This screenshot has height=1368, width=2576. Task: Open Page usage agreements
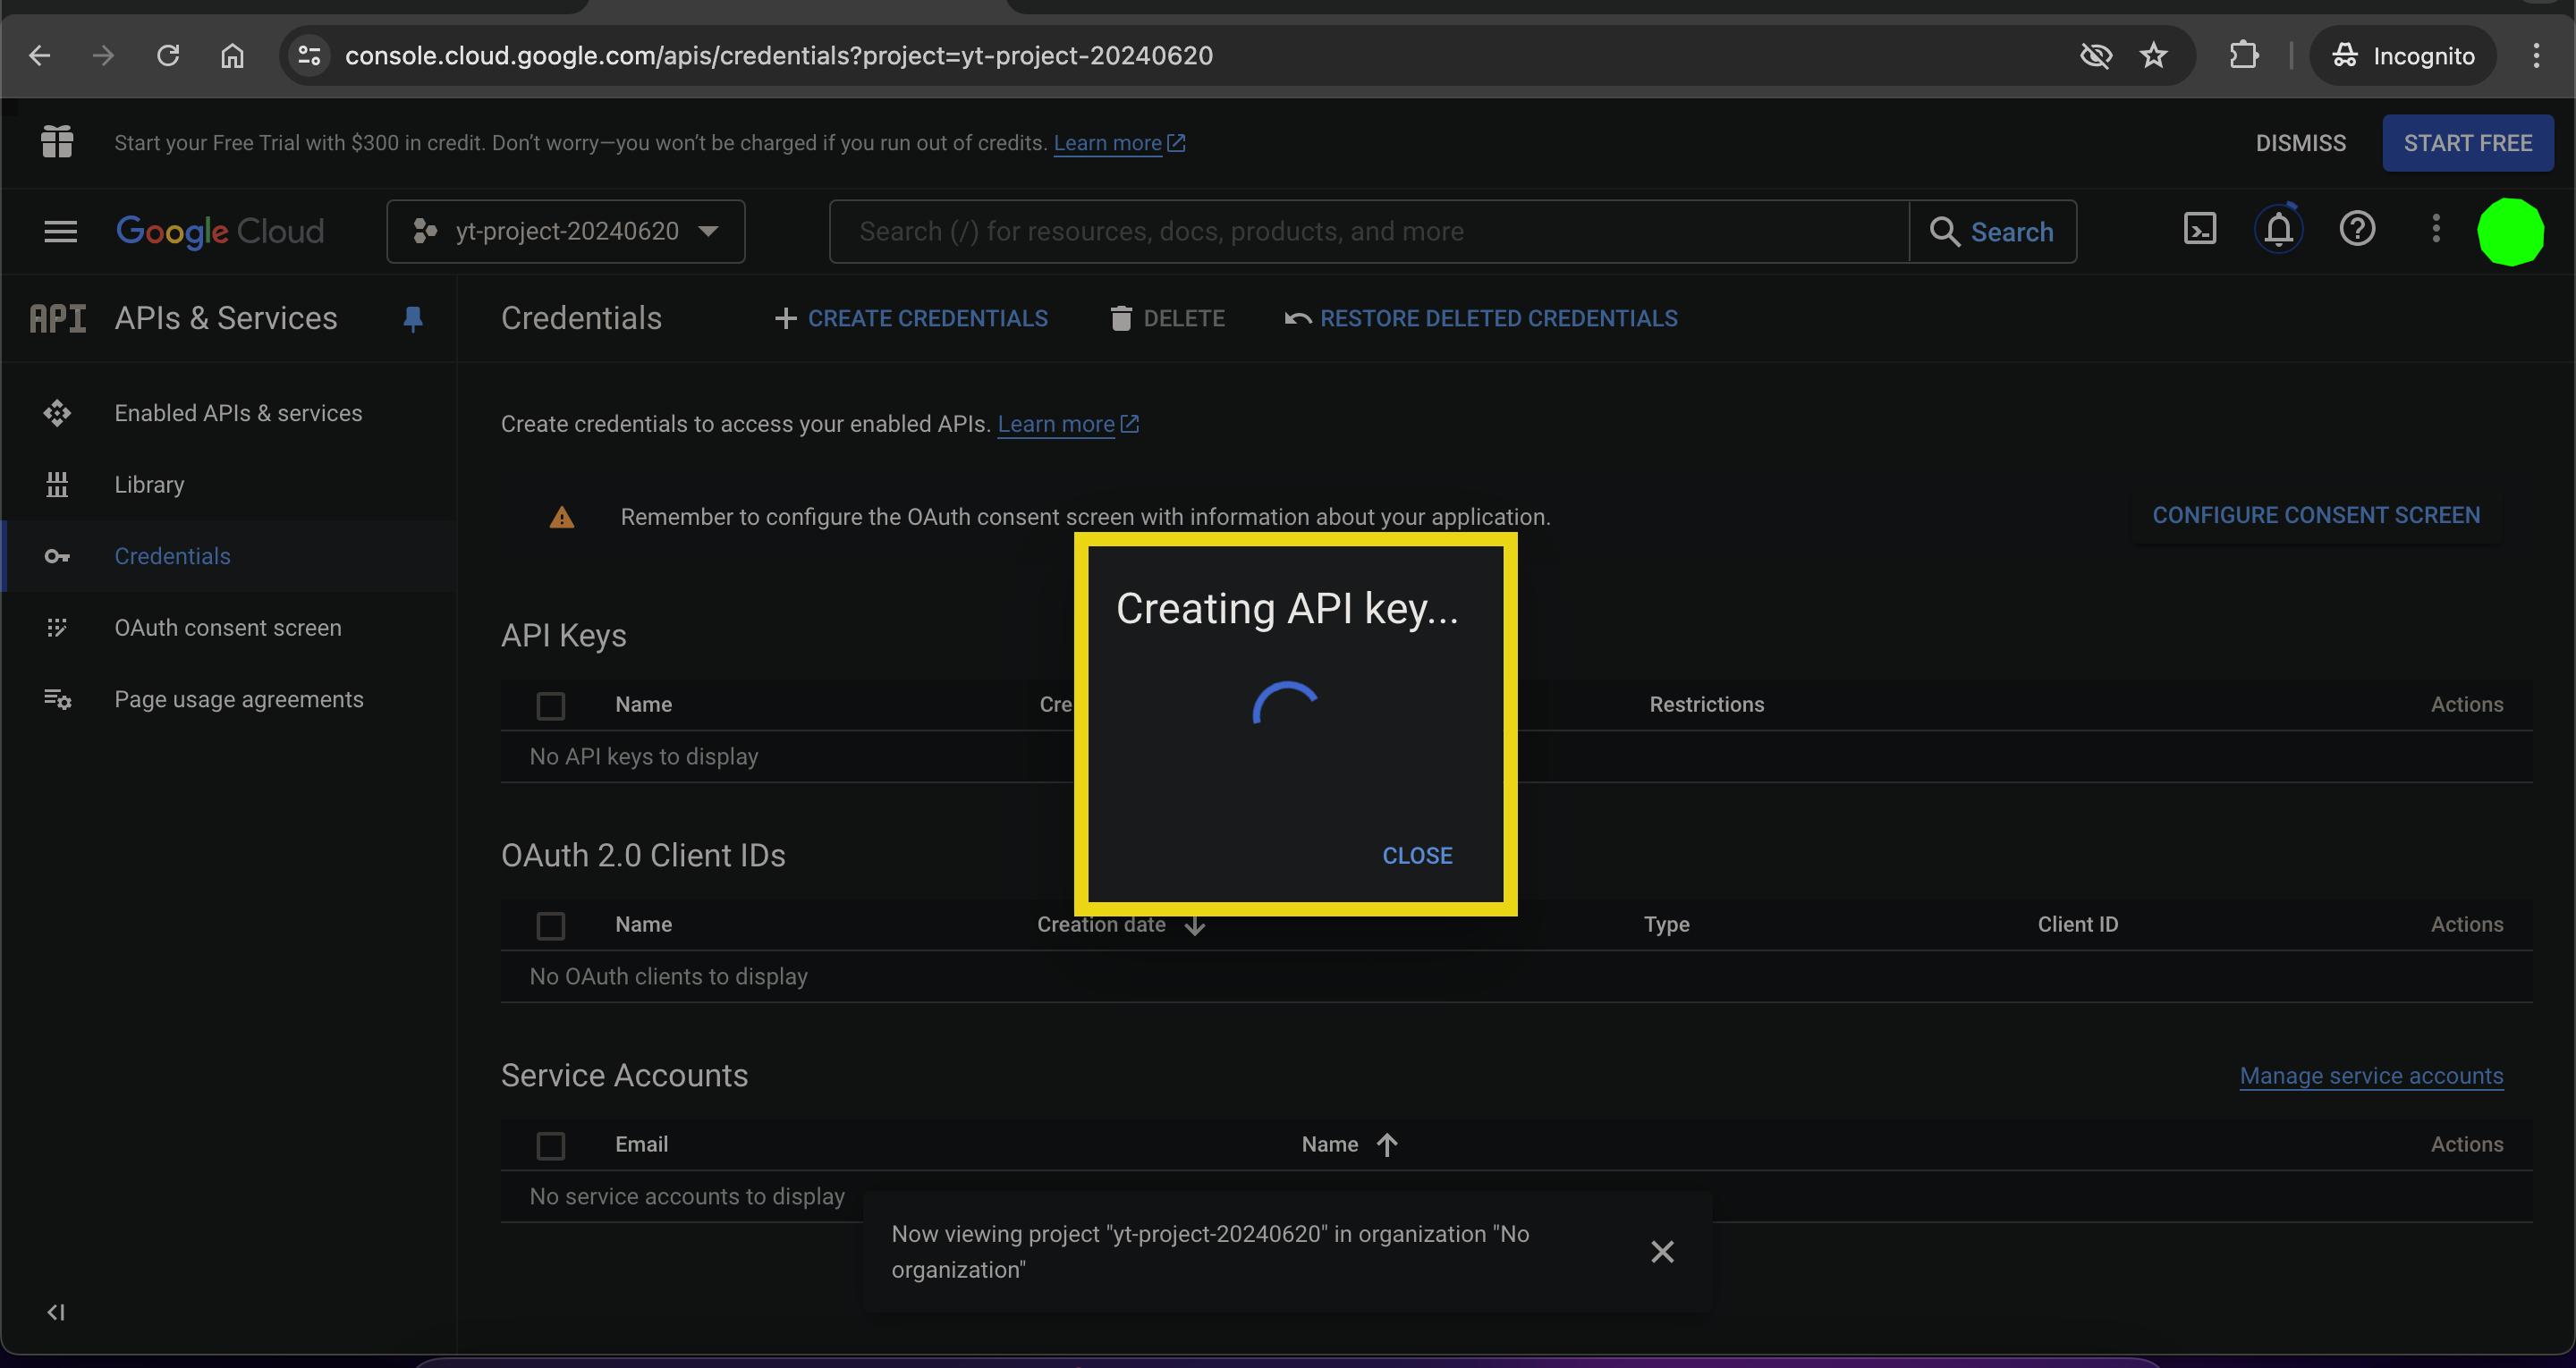[239, 700]
